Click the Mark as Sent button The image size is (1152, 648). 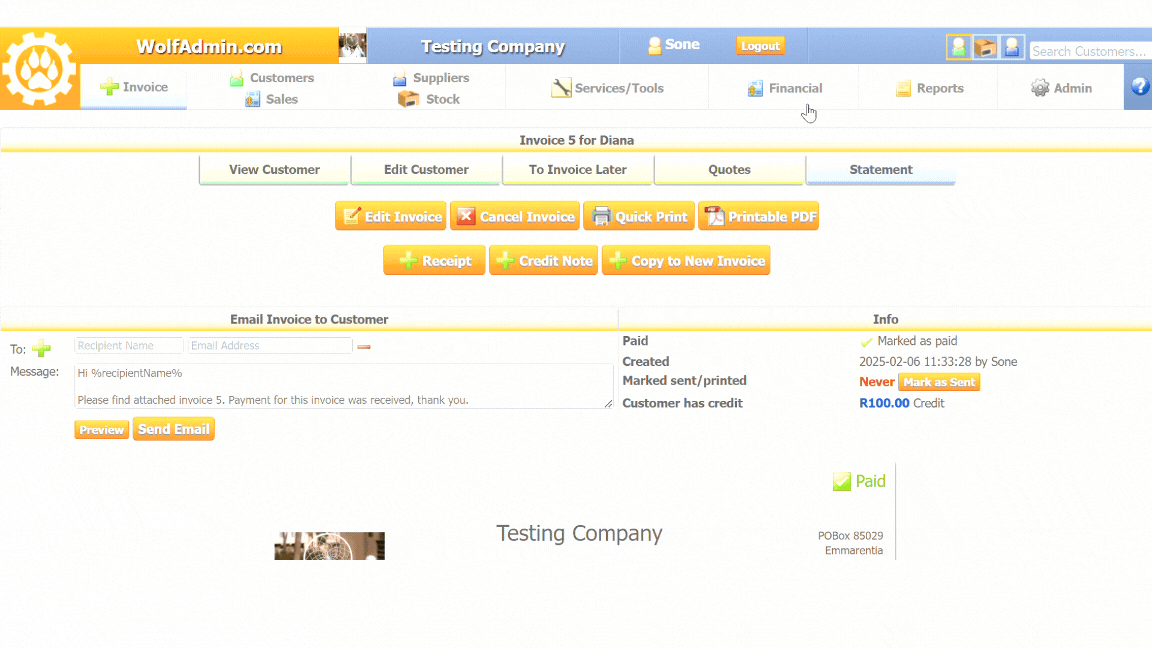point(939,382)
